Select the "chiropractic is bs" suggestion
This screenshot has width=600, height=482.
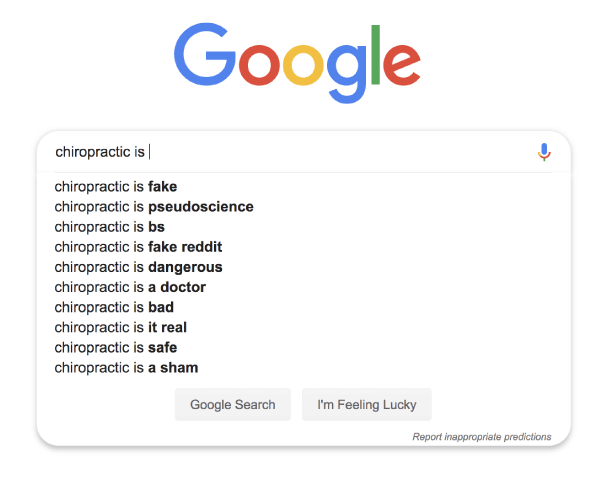pos(110,227)
